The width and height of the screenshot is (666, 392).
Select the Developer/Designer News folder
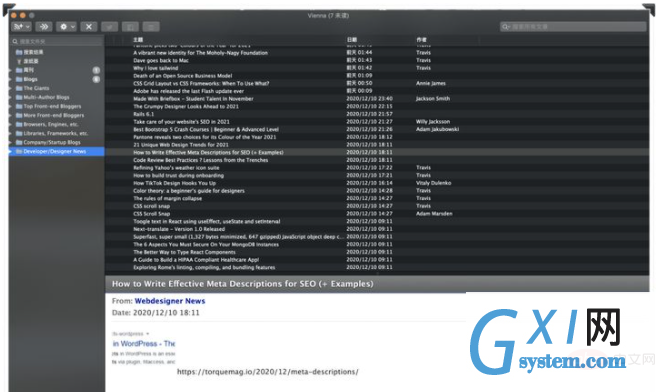click(55, 151)
